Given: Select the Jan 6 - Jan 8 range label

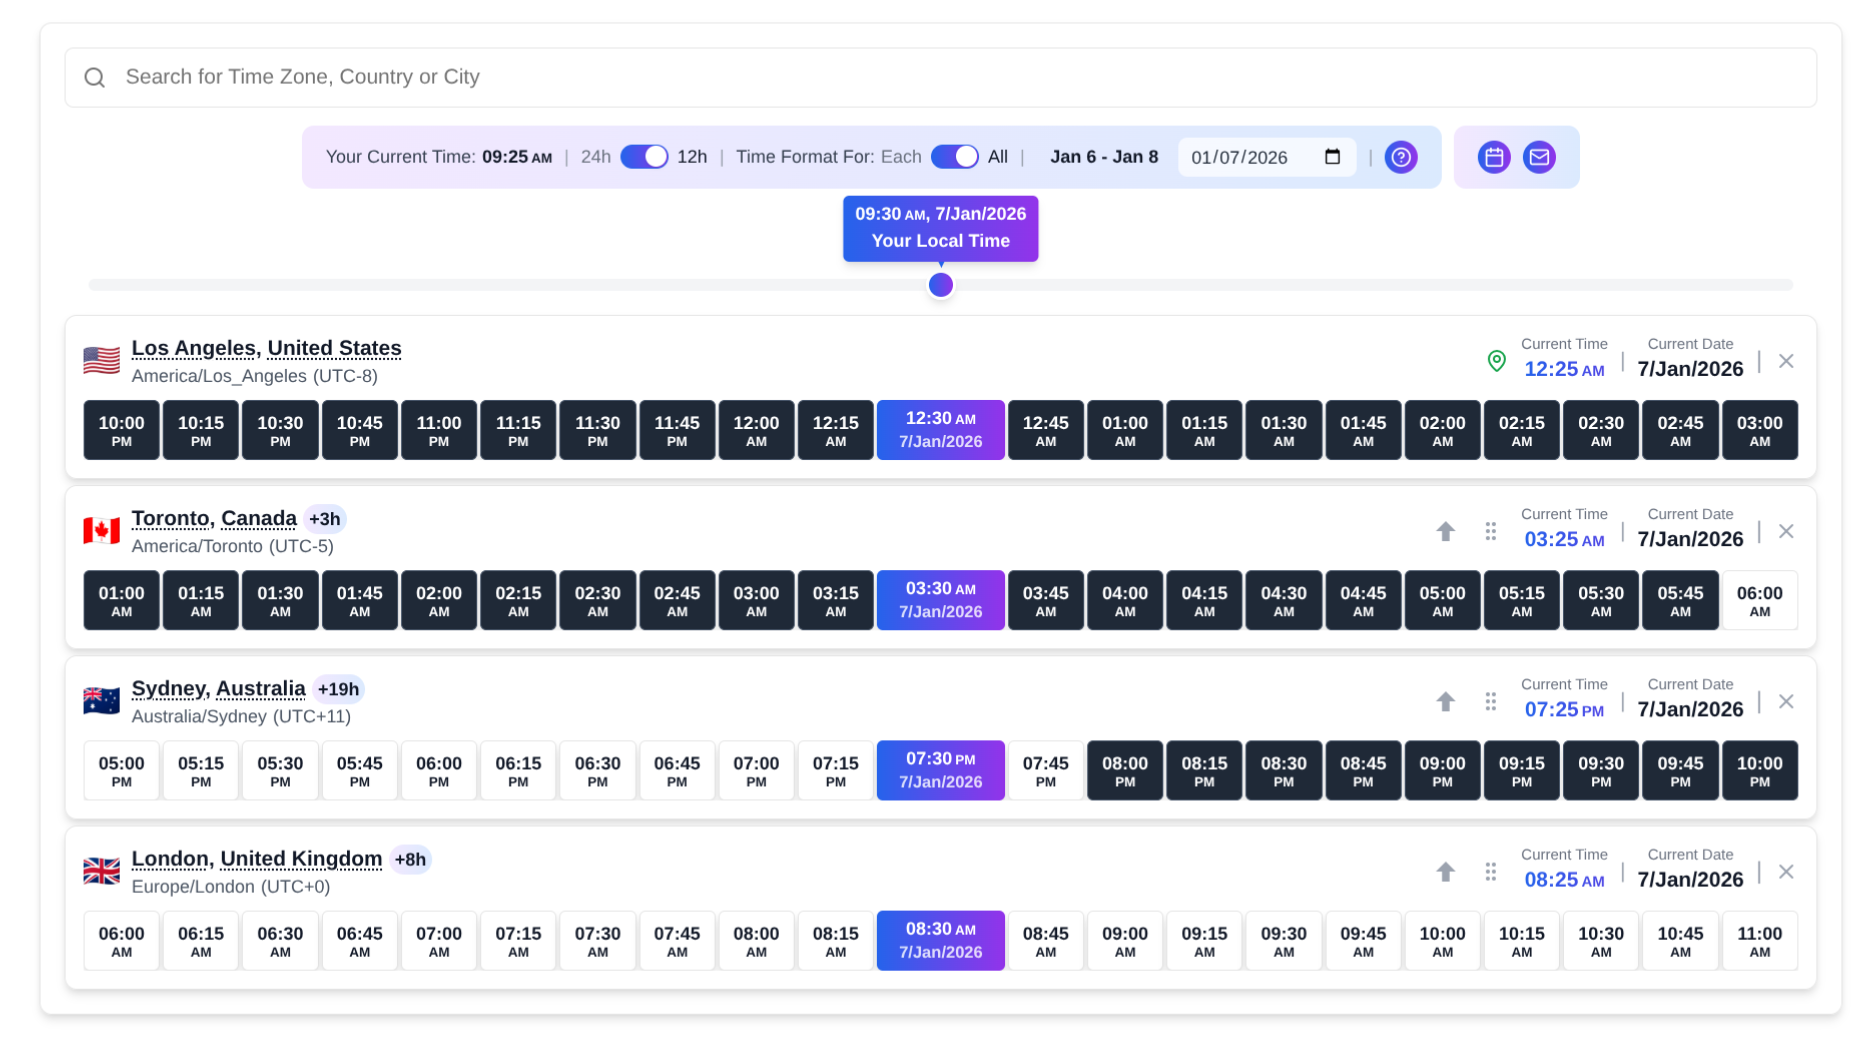Looking at the screenshot, I should (x=1104, y=157).
